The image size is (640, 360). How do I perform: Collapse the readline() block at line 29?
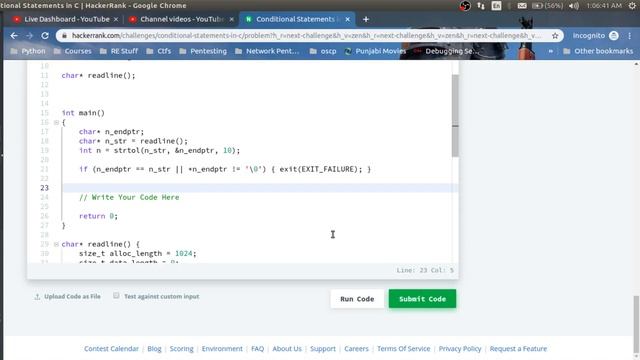tap(56, 244)
